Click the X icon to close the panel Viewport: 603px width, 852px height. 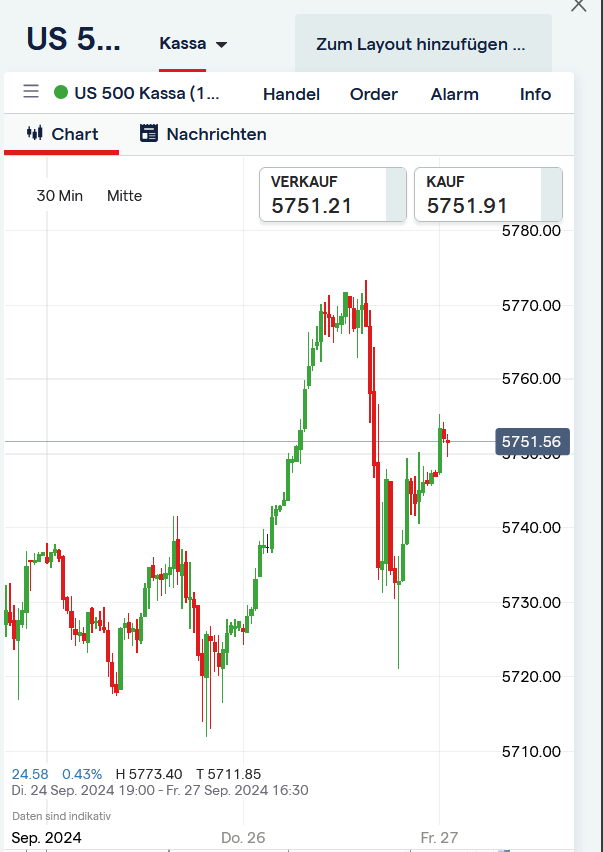(x=578, y=6)
